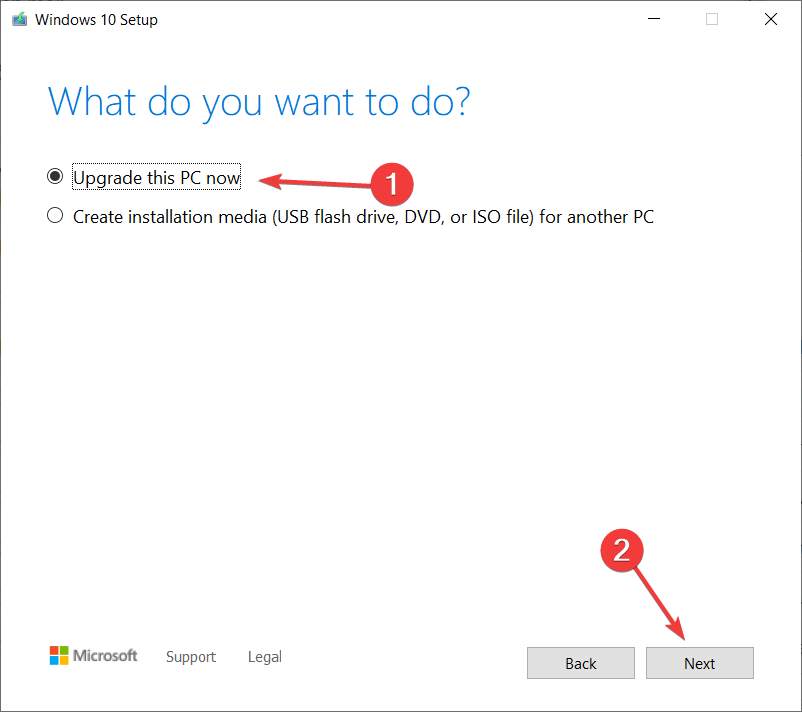Minimize the Windows 10 Setup window
Viewport: 802px width, 712px height.
(x=654, y=19)
